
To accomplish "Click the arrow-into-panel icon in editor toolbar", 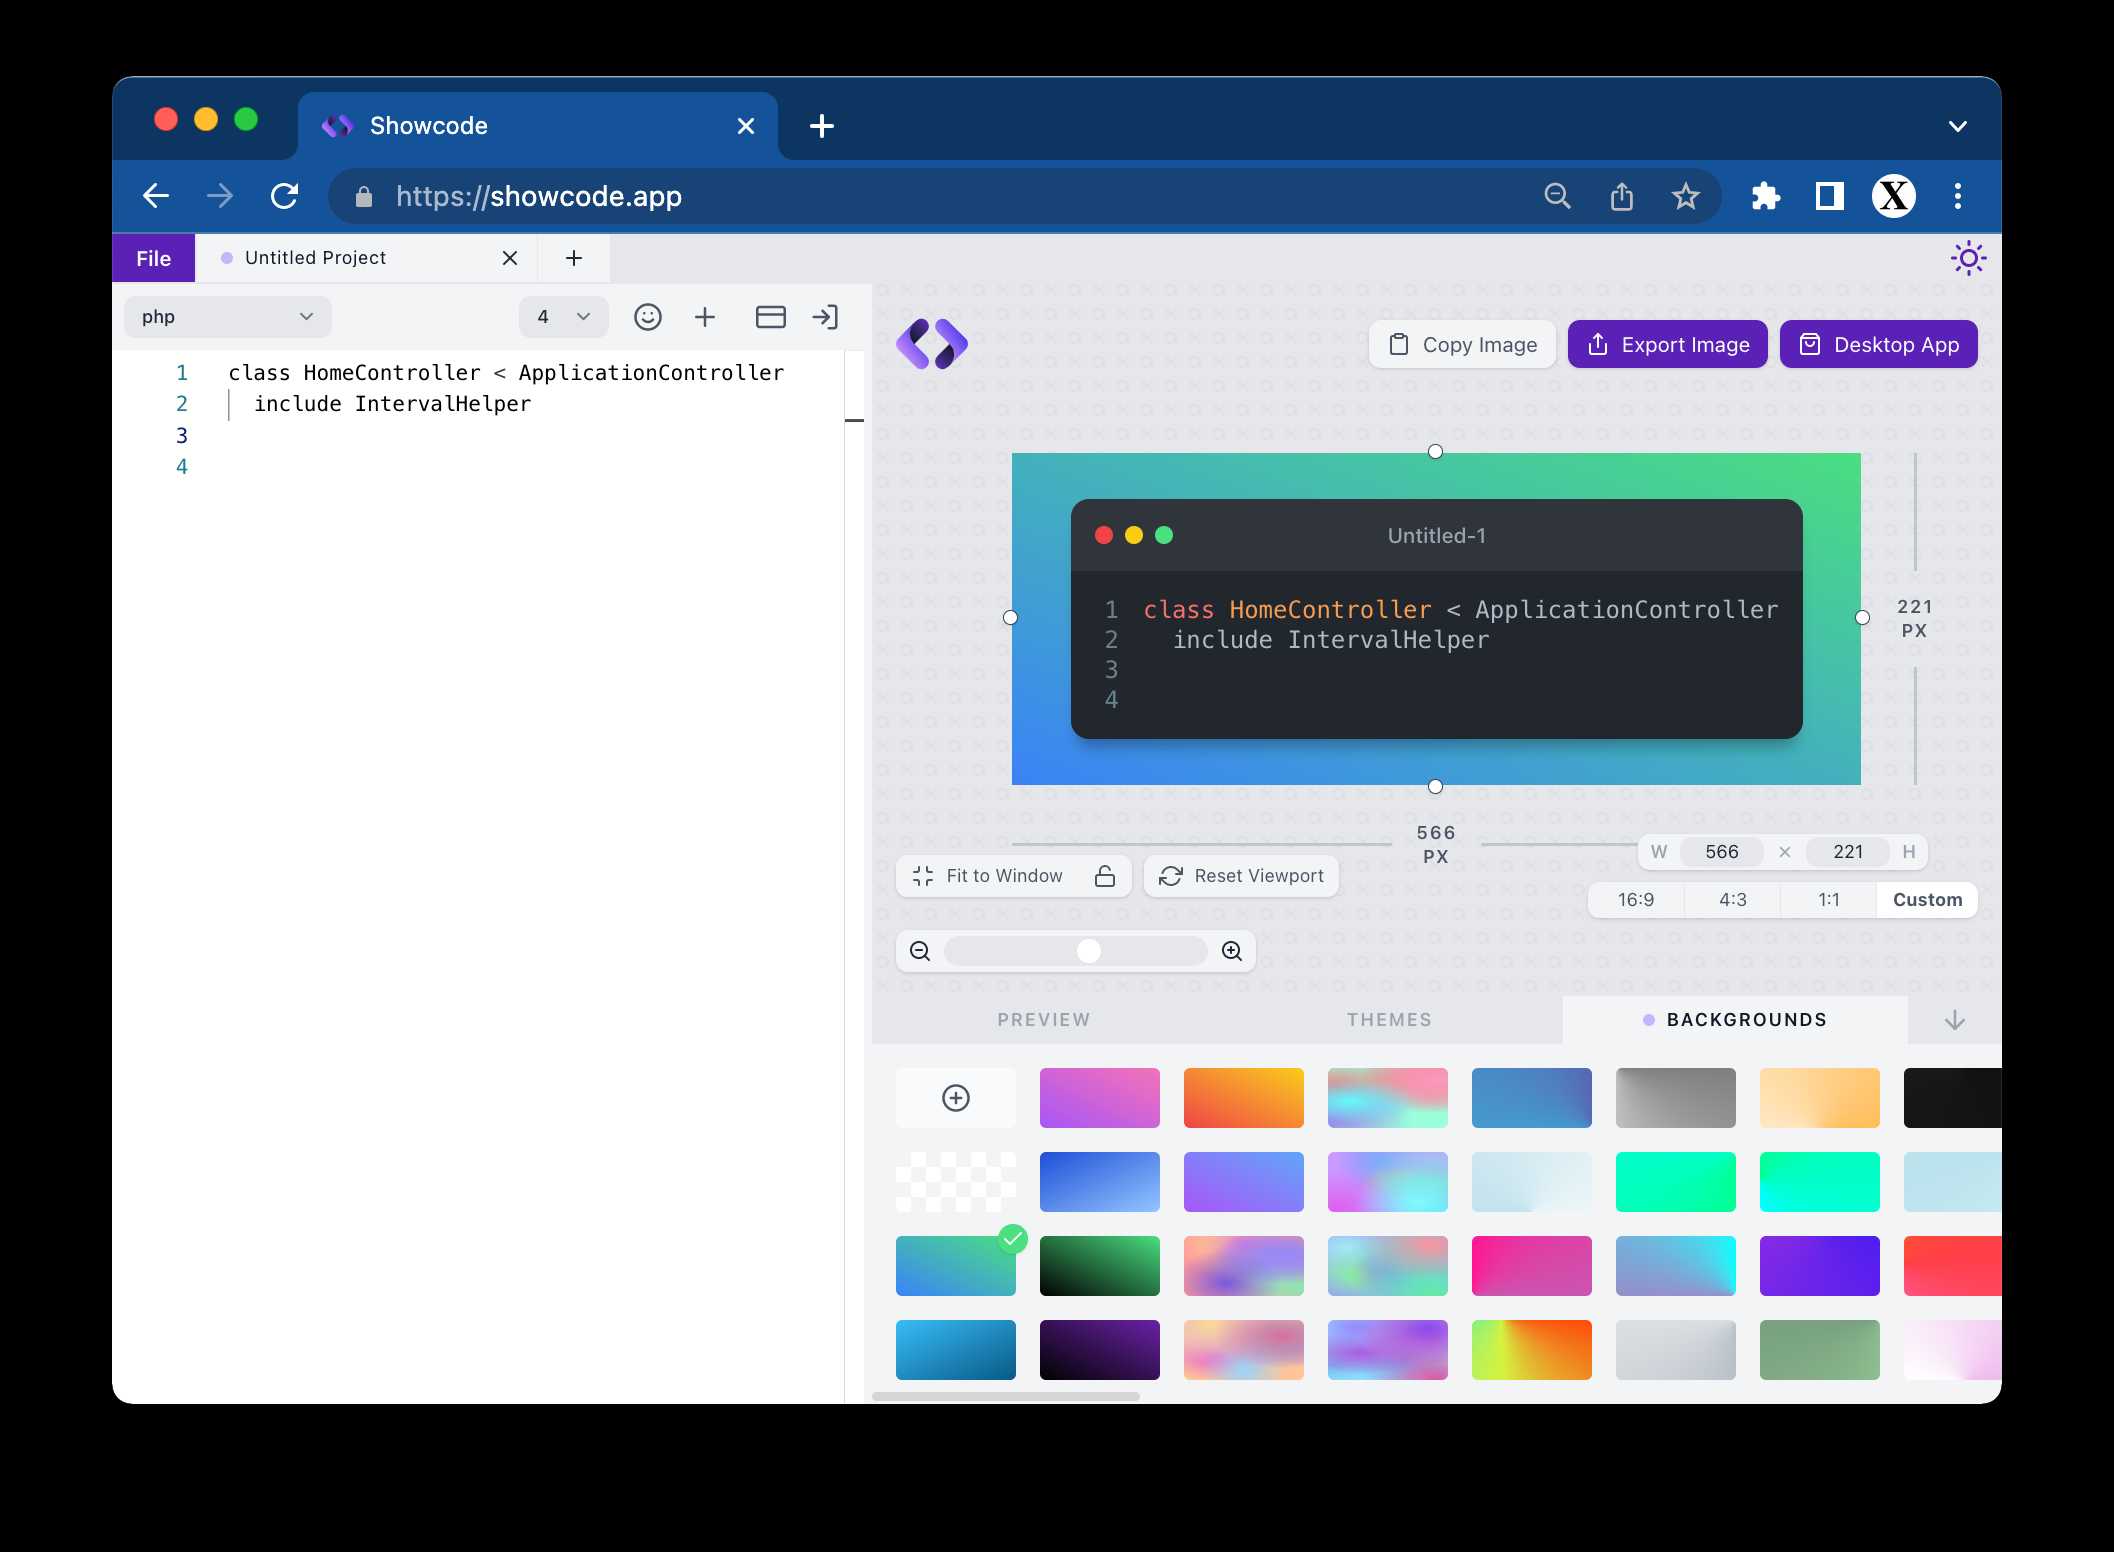I will pos(825,317).
